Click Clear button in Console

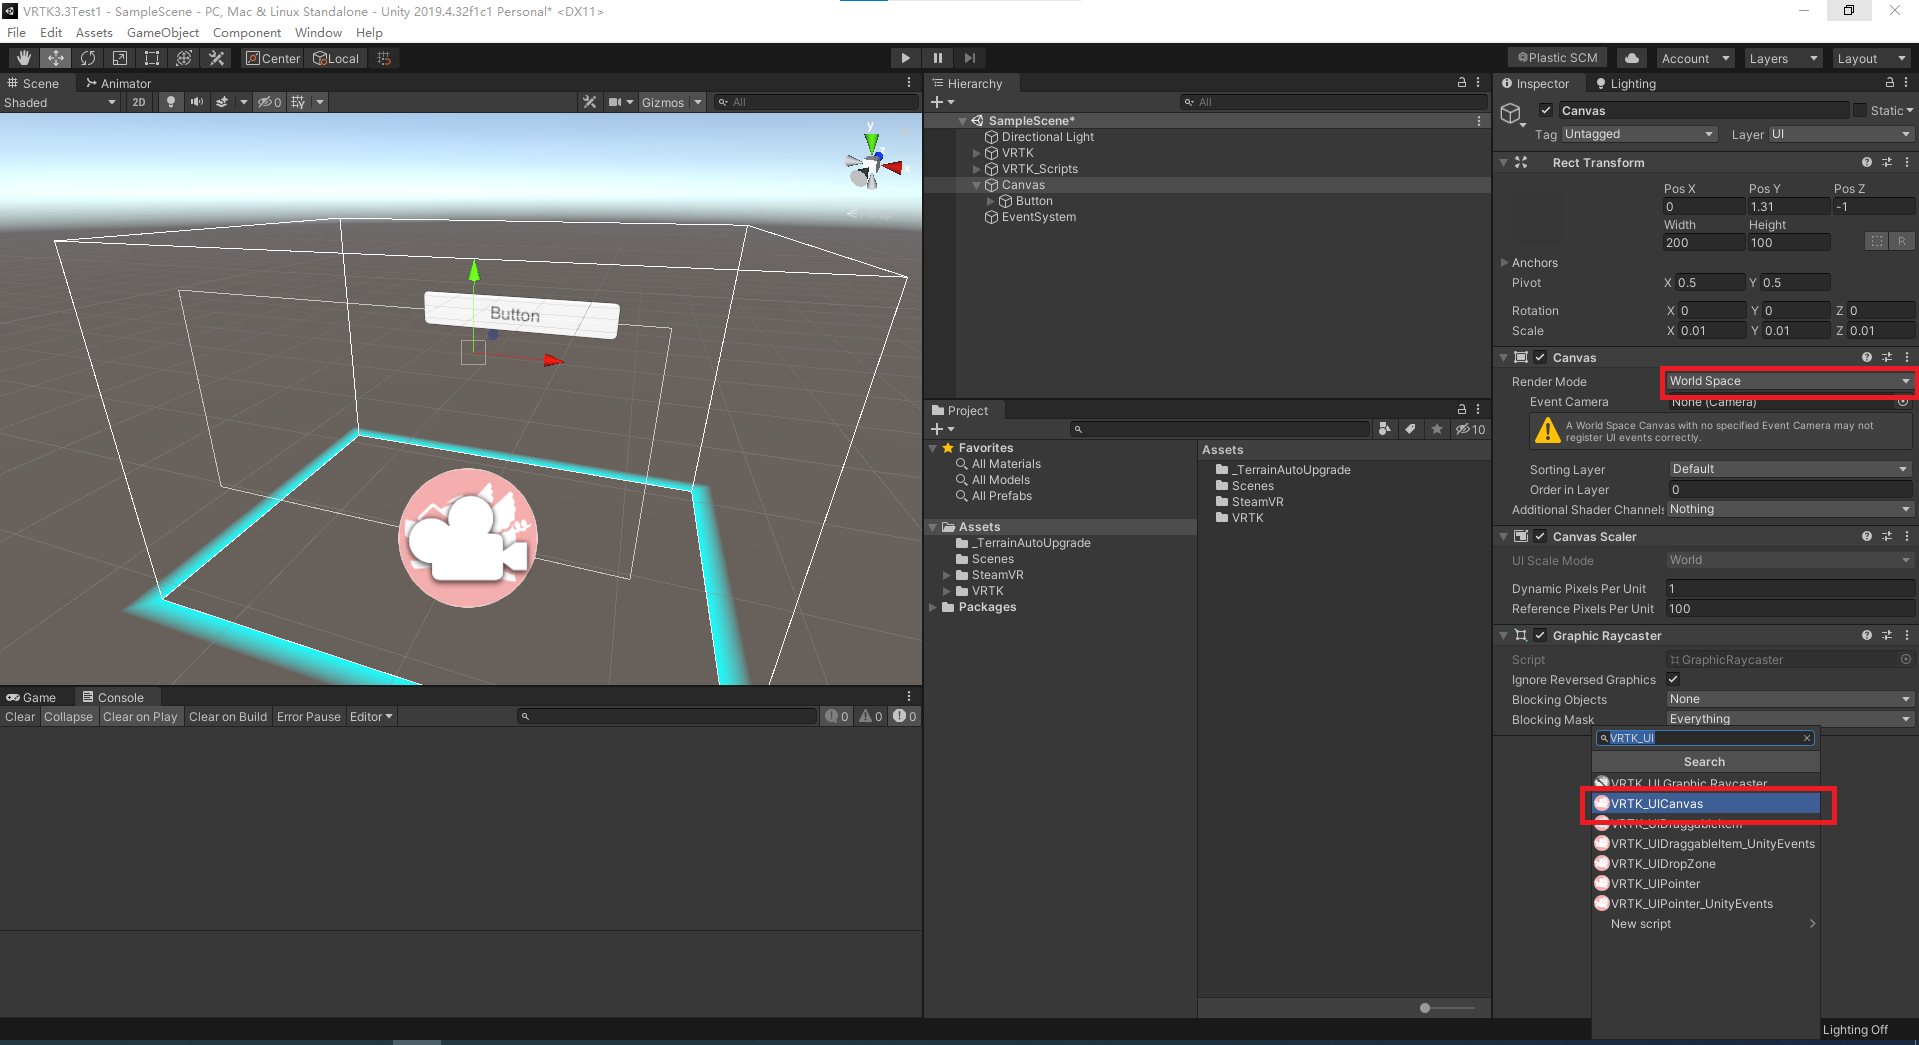20,716
